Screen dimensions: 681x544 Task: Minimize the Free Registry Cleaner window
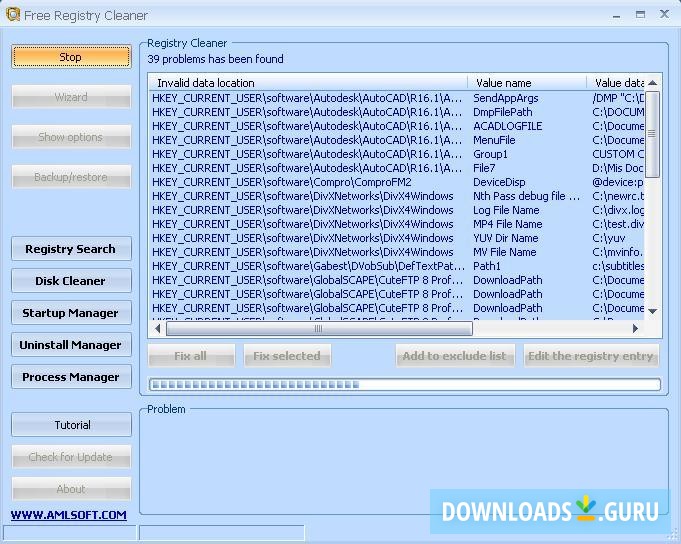pos(616,15)
